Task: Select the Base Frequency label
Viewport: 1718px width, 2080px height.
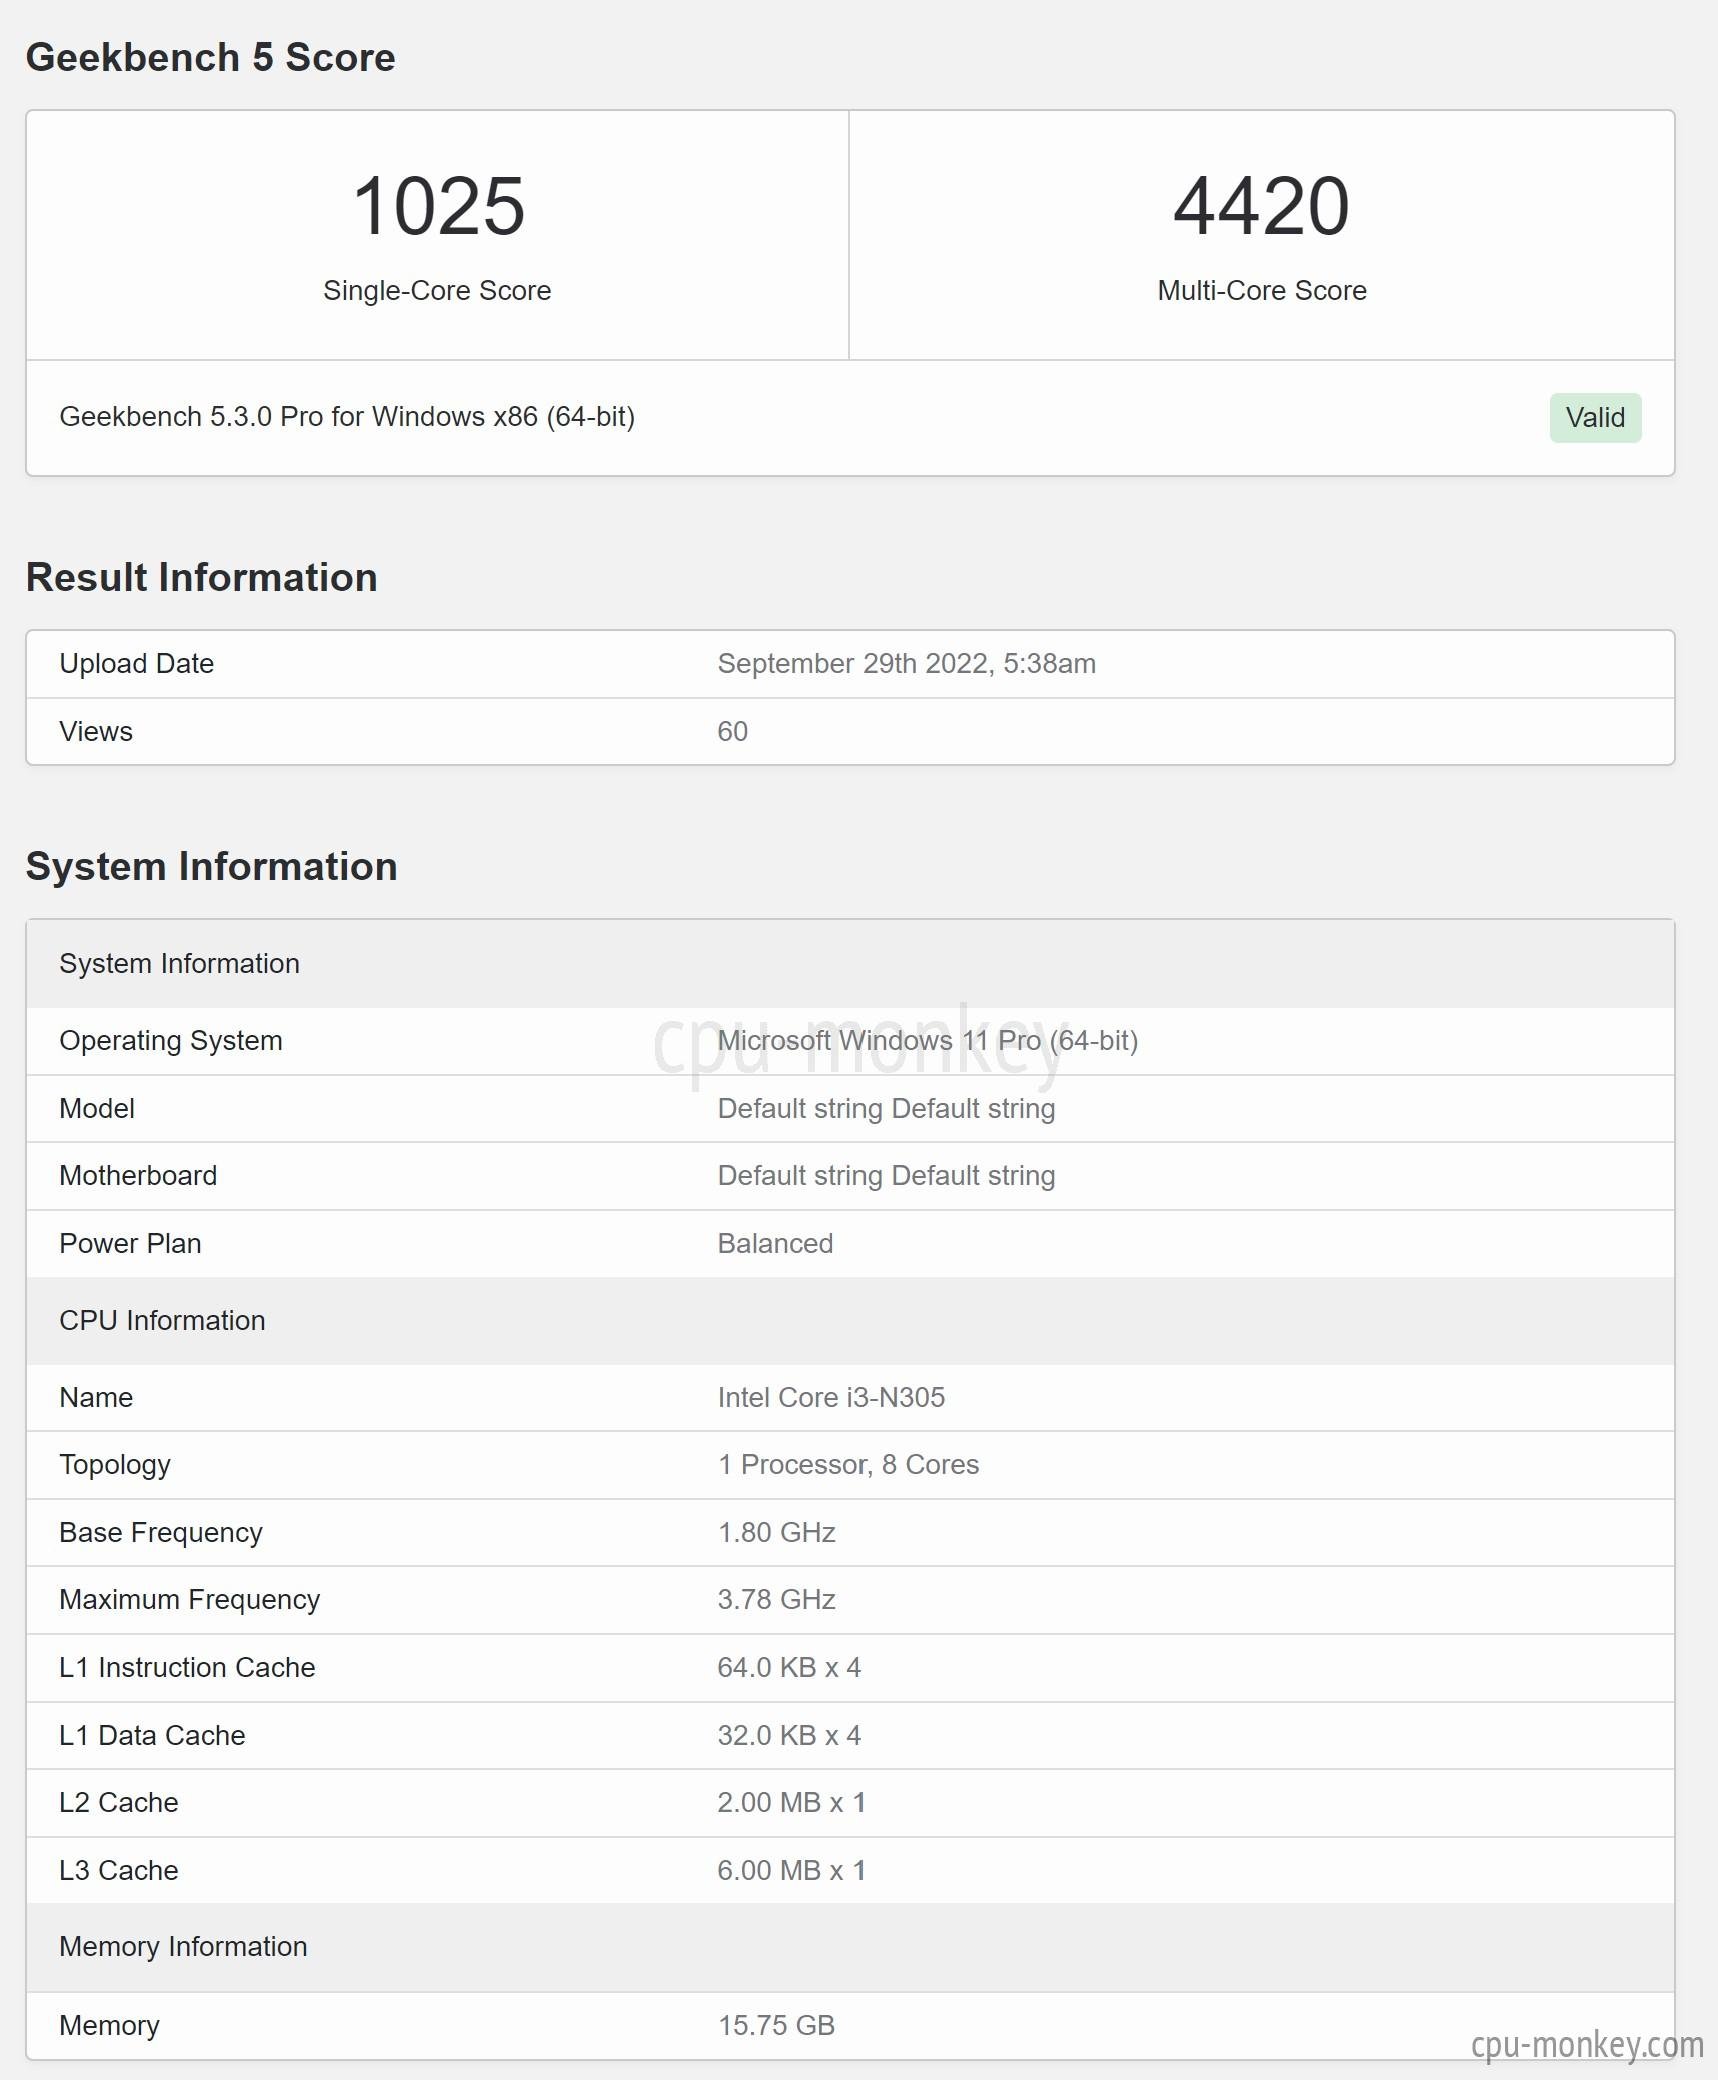Action: click(161, 1533)
